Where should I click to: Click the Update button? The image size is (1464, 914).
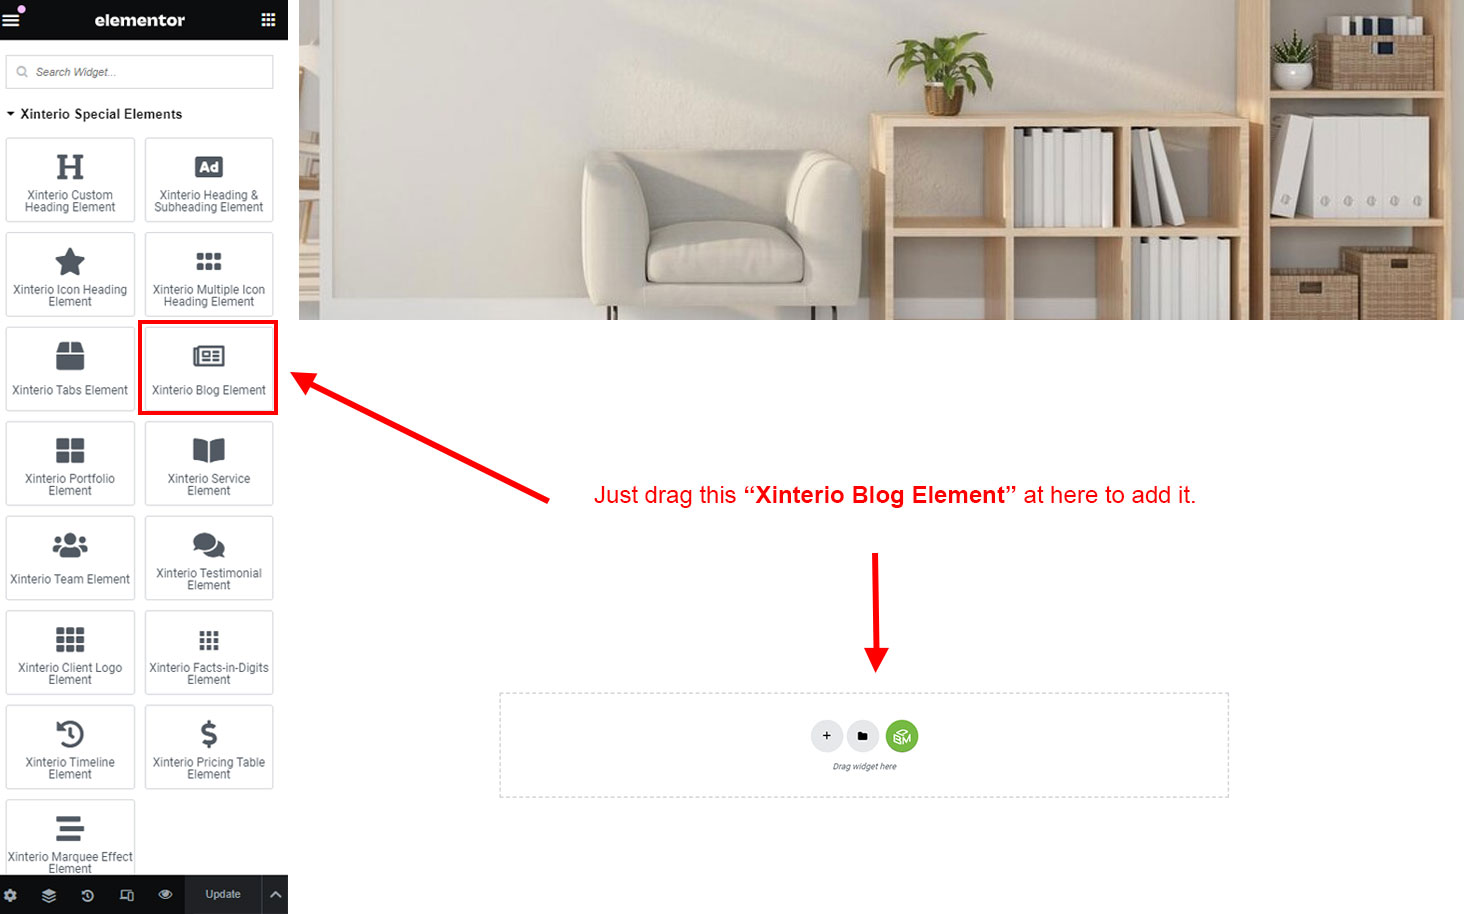tap(223, 895)
